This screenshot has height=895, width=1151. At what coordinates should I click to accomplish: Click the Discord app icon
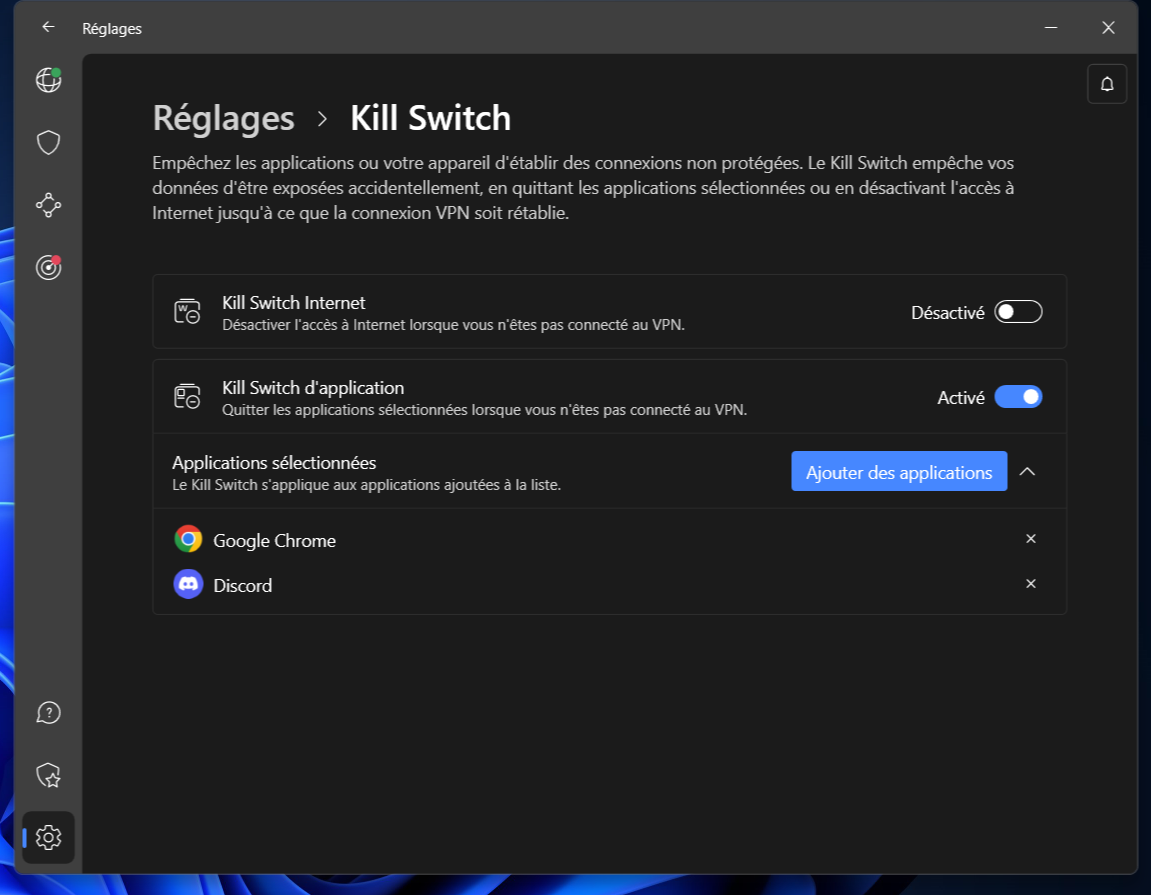[x=189, y=584]
